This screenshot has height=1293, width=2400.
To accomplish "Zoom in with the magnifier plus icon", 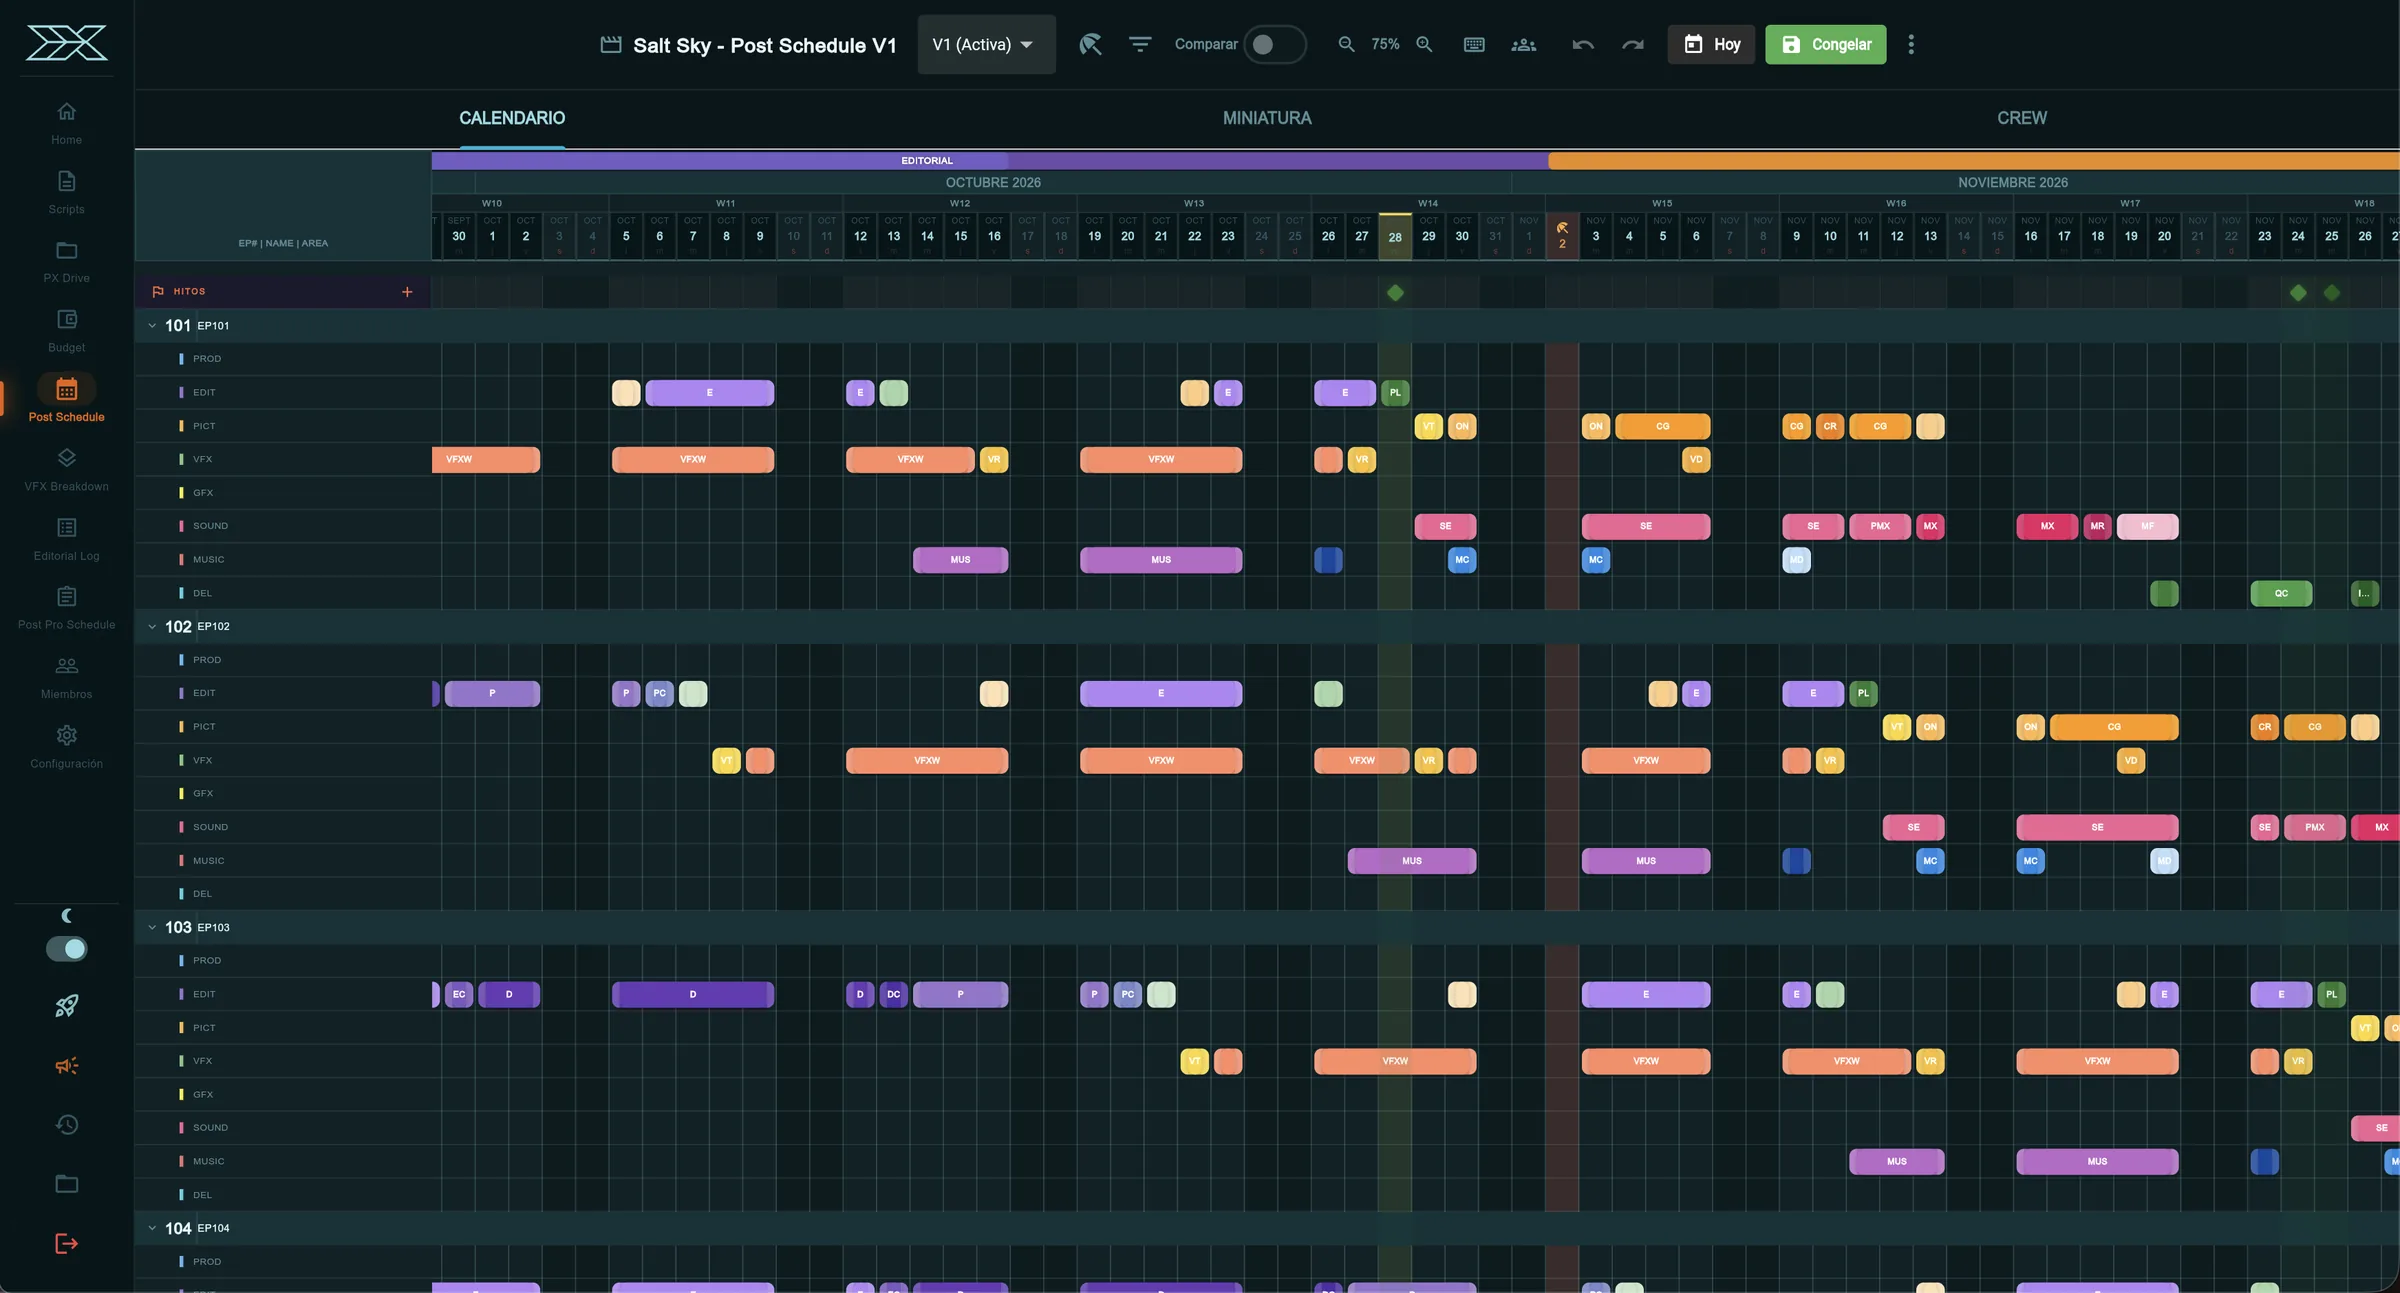I will [1424, 44].
